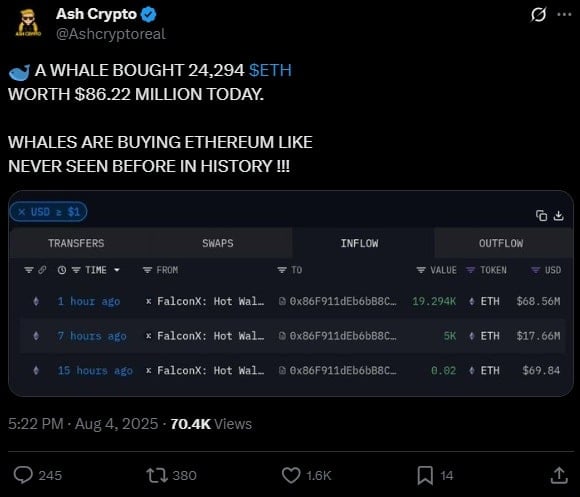Select the SWAPS tab
Image resolution: width=580 pixels, height=497 pixels.
click(x=218, y=243)
